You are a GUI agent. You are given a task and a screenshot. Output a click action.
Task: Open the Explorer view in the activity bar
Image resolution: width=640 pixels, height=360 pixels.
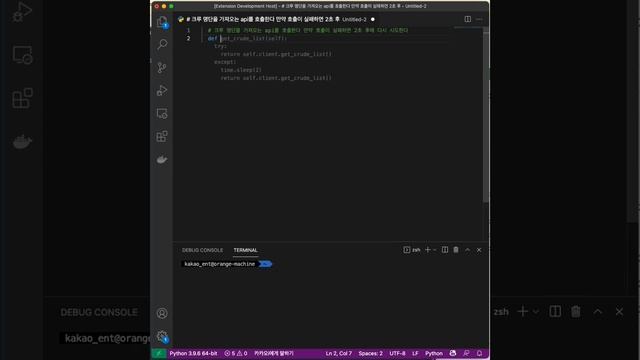pos(162,21)
